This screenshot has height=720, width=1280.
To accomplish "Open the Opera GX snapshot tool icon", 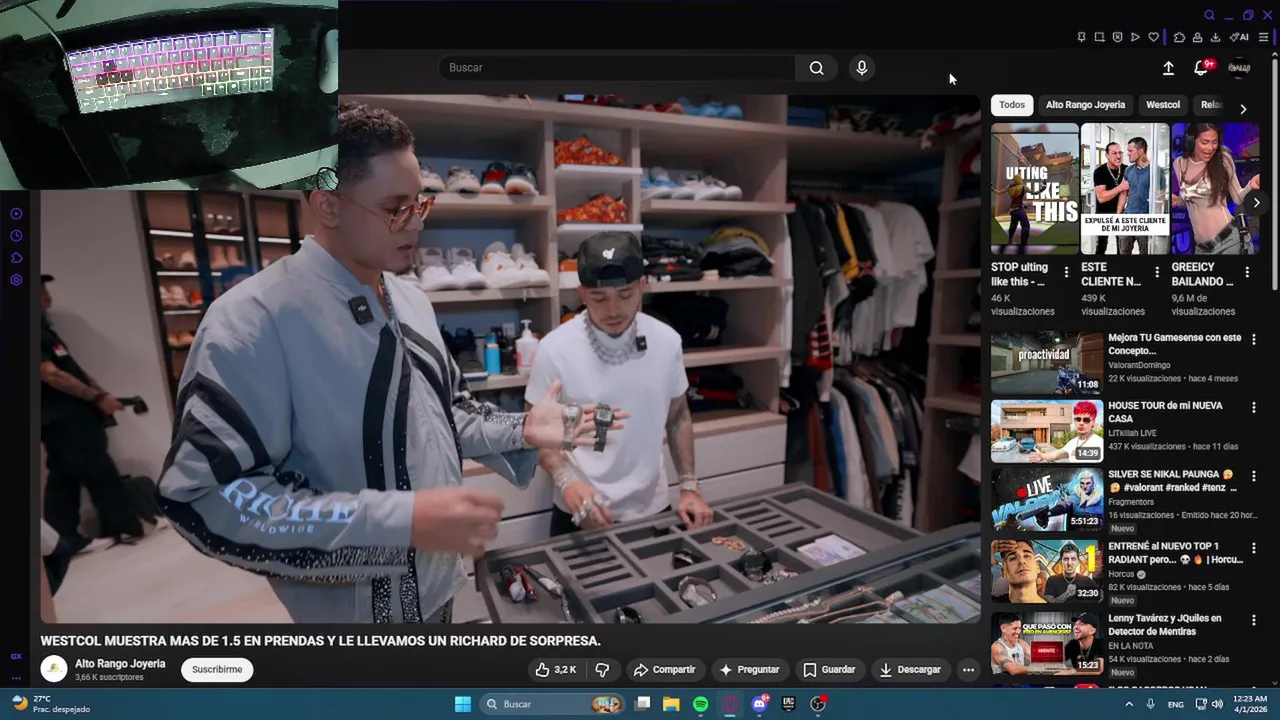I will click(x=1099, y=37).
